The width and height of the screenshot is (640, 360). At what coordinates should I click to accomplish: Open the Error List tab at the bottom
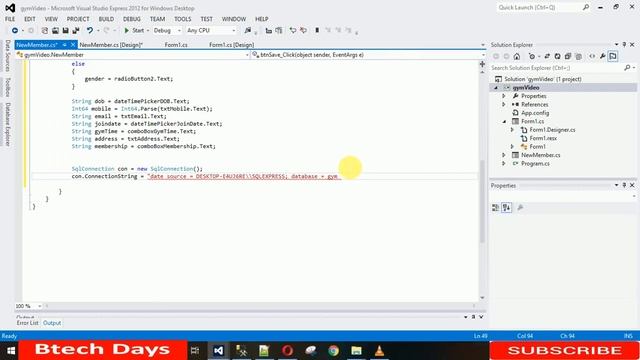pos(27,323)
